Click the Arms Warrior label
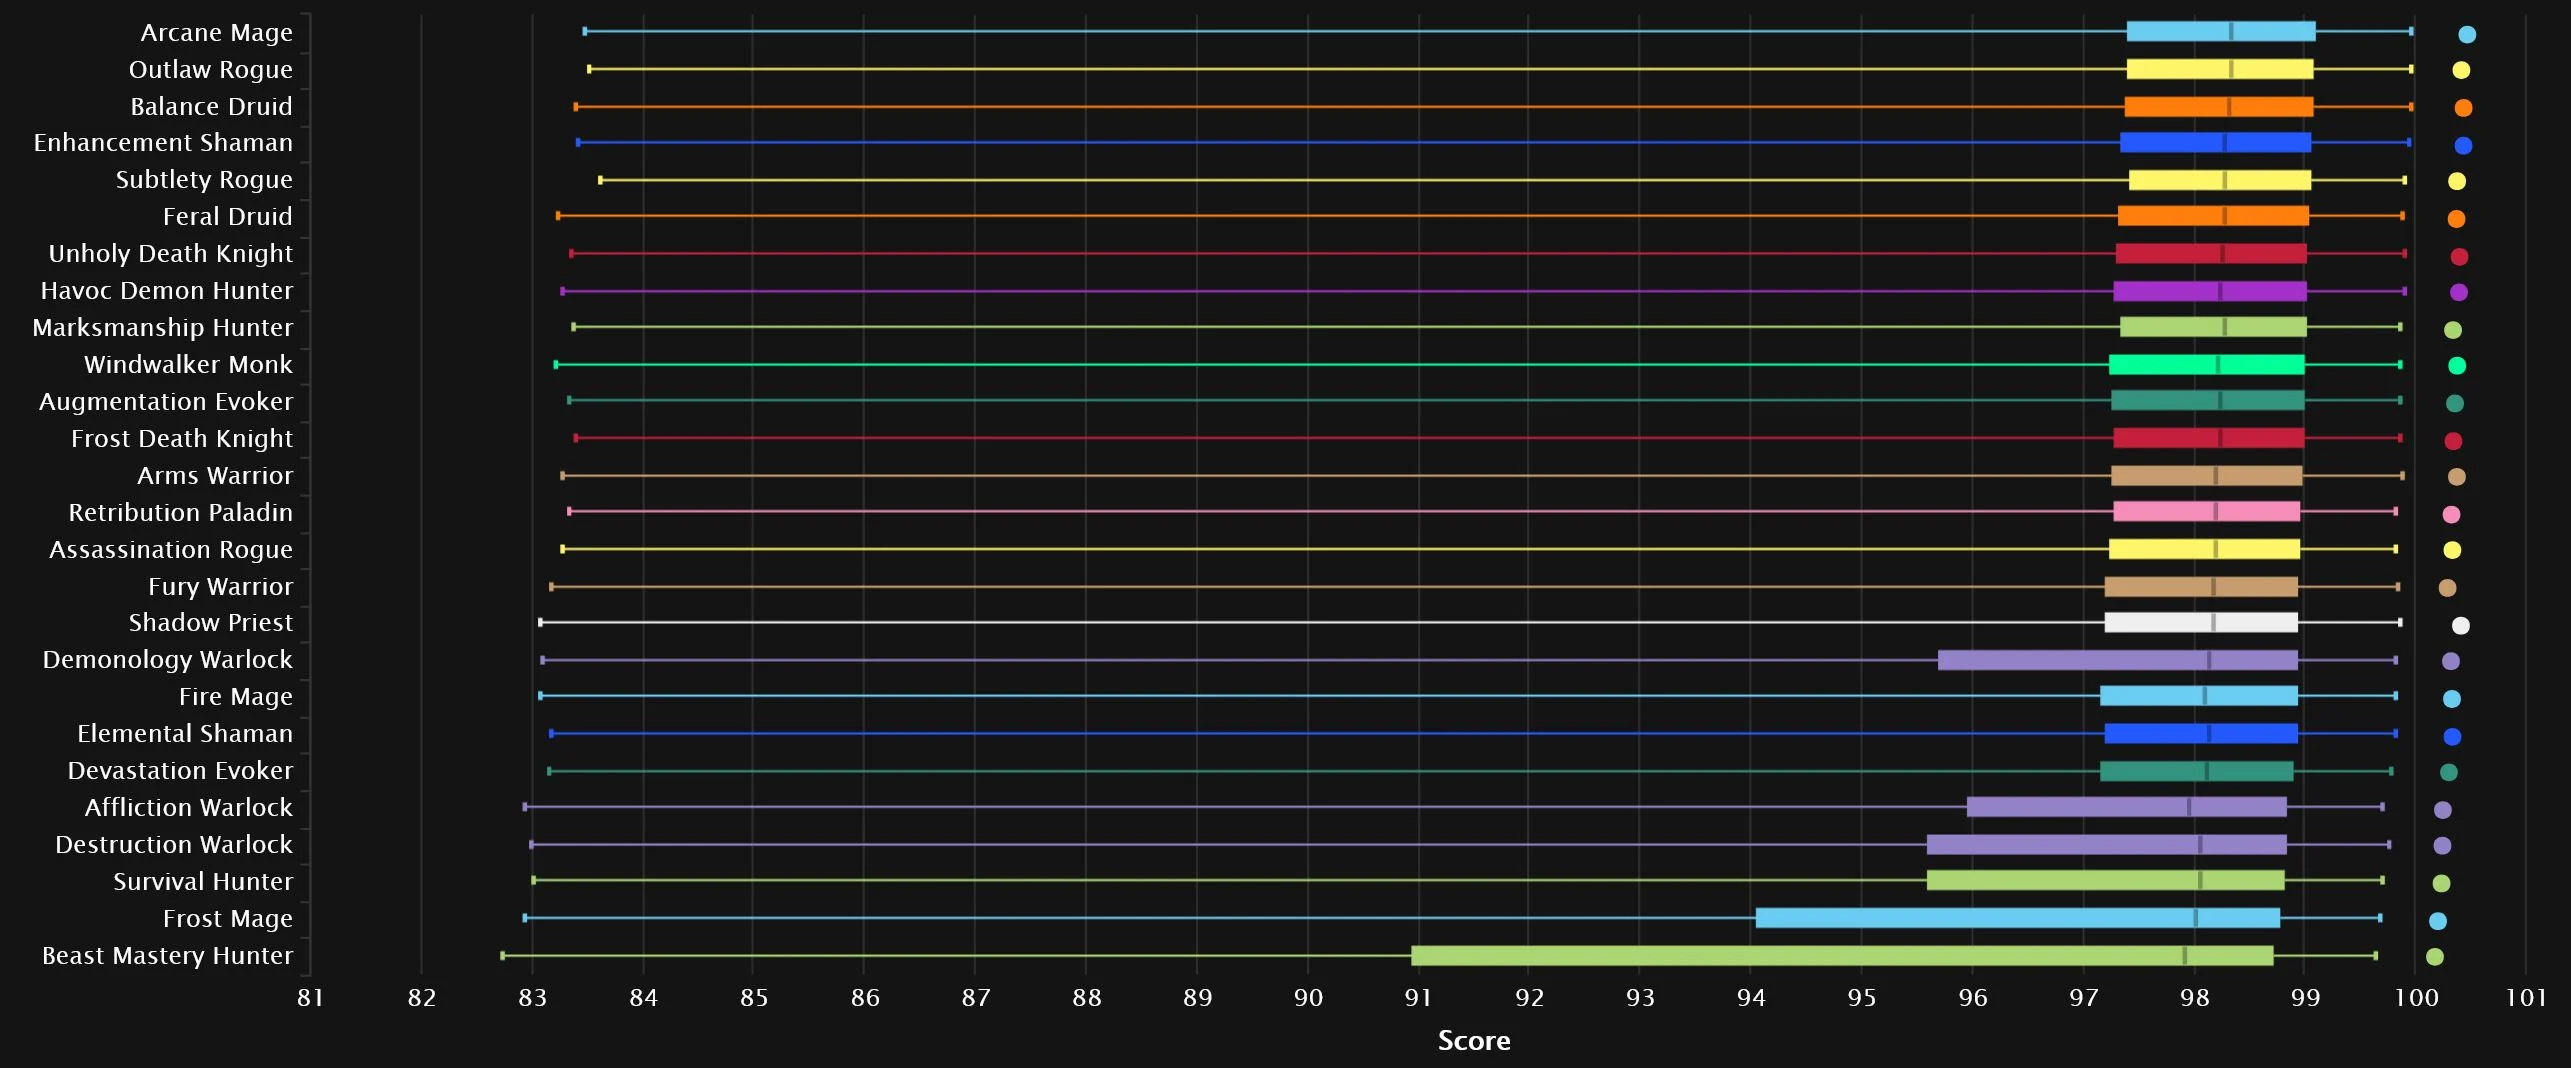 coord(215,476)
